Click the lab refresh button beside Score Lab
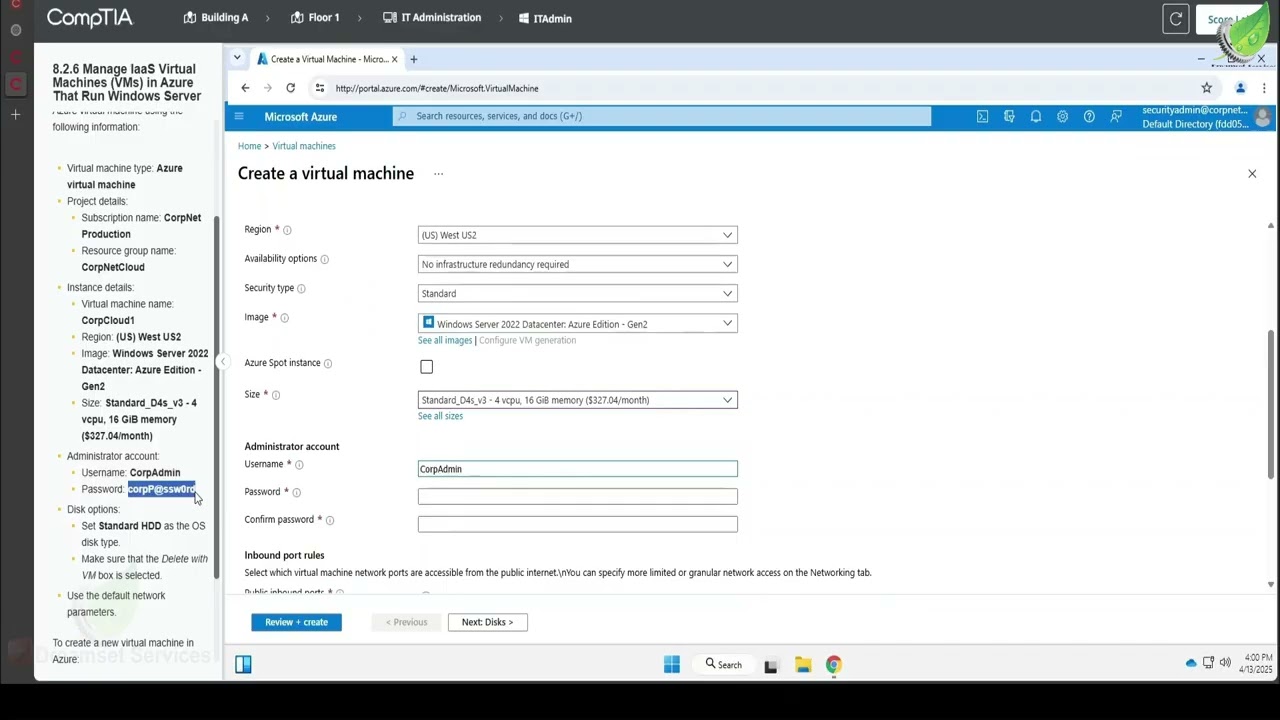 pyautogui.click(x=1176, y=19)
